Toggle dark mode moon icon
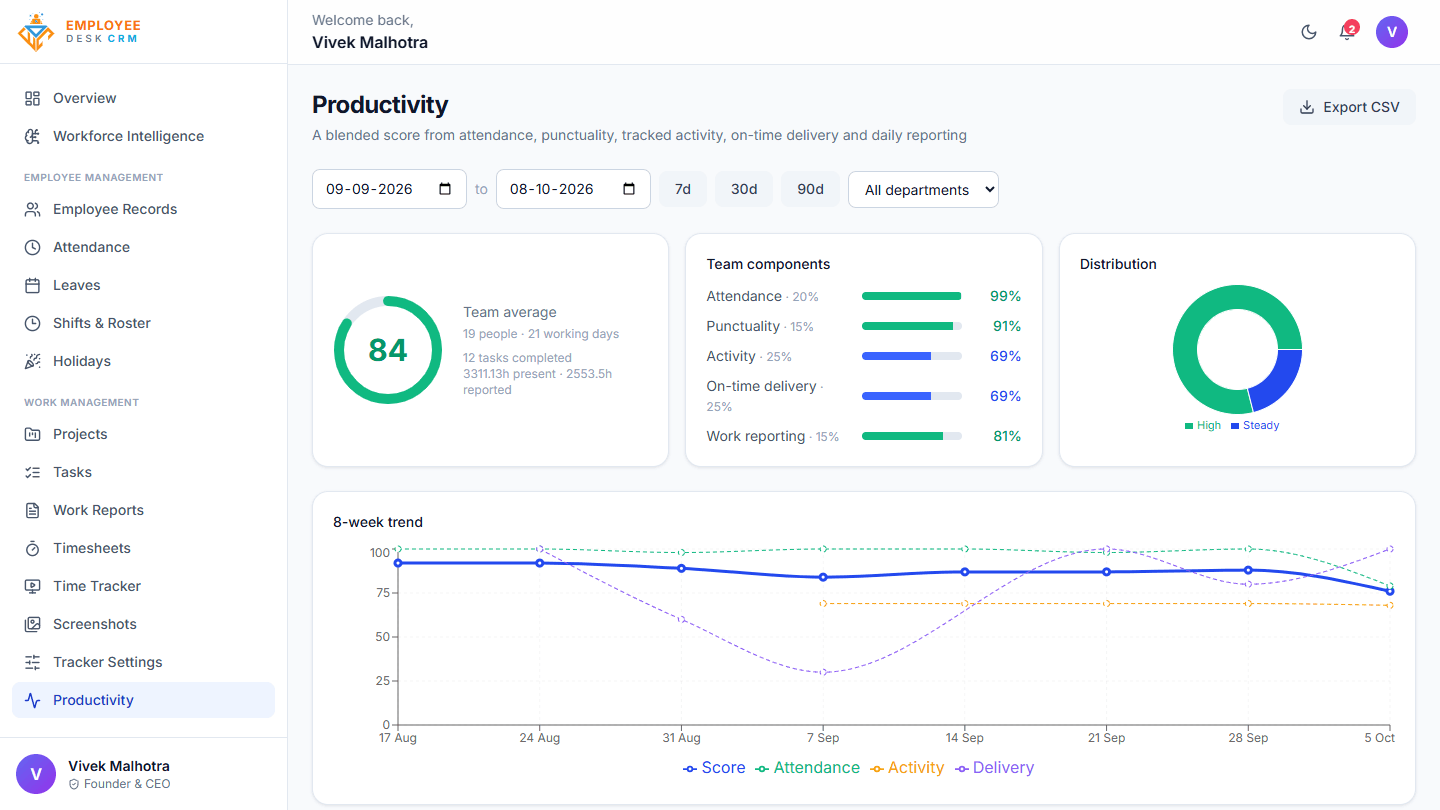 1309,32
